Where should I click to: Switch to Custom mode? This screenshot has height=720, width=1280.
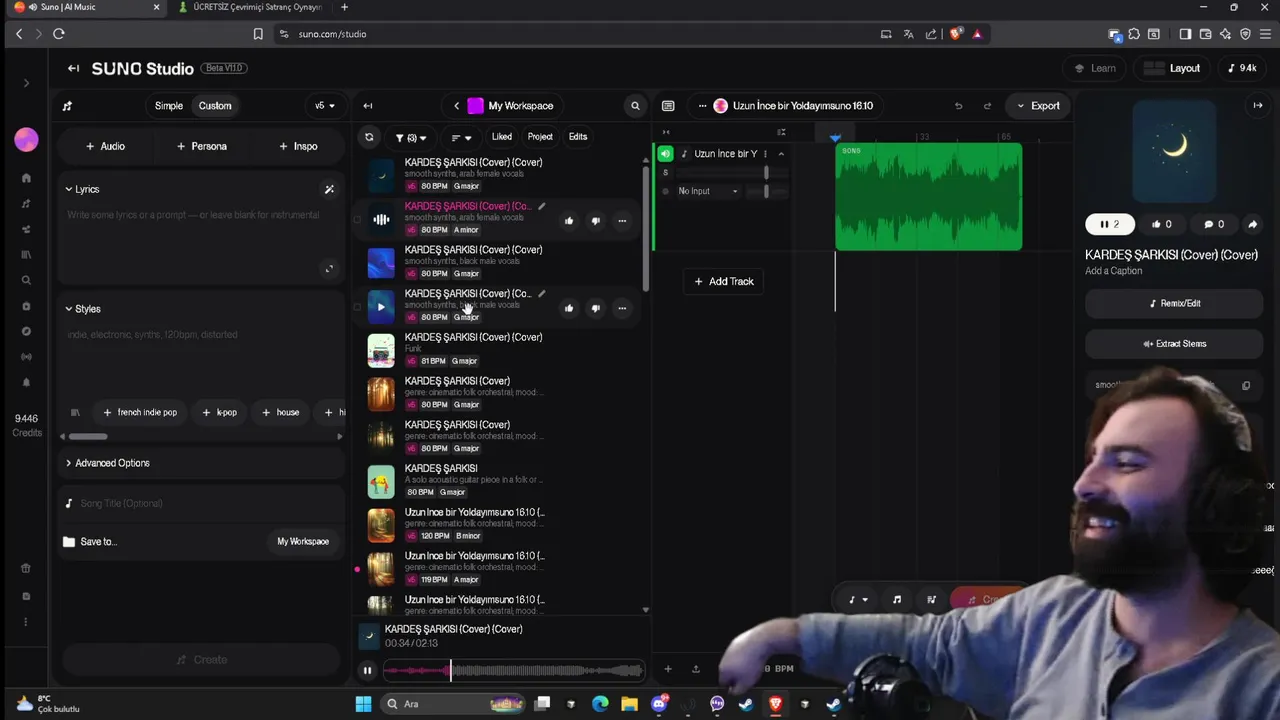click(215, 106)
